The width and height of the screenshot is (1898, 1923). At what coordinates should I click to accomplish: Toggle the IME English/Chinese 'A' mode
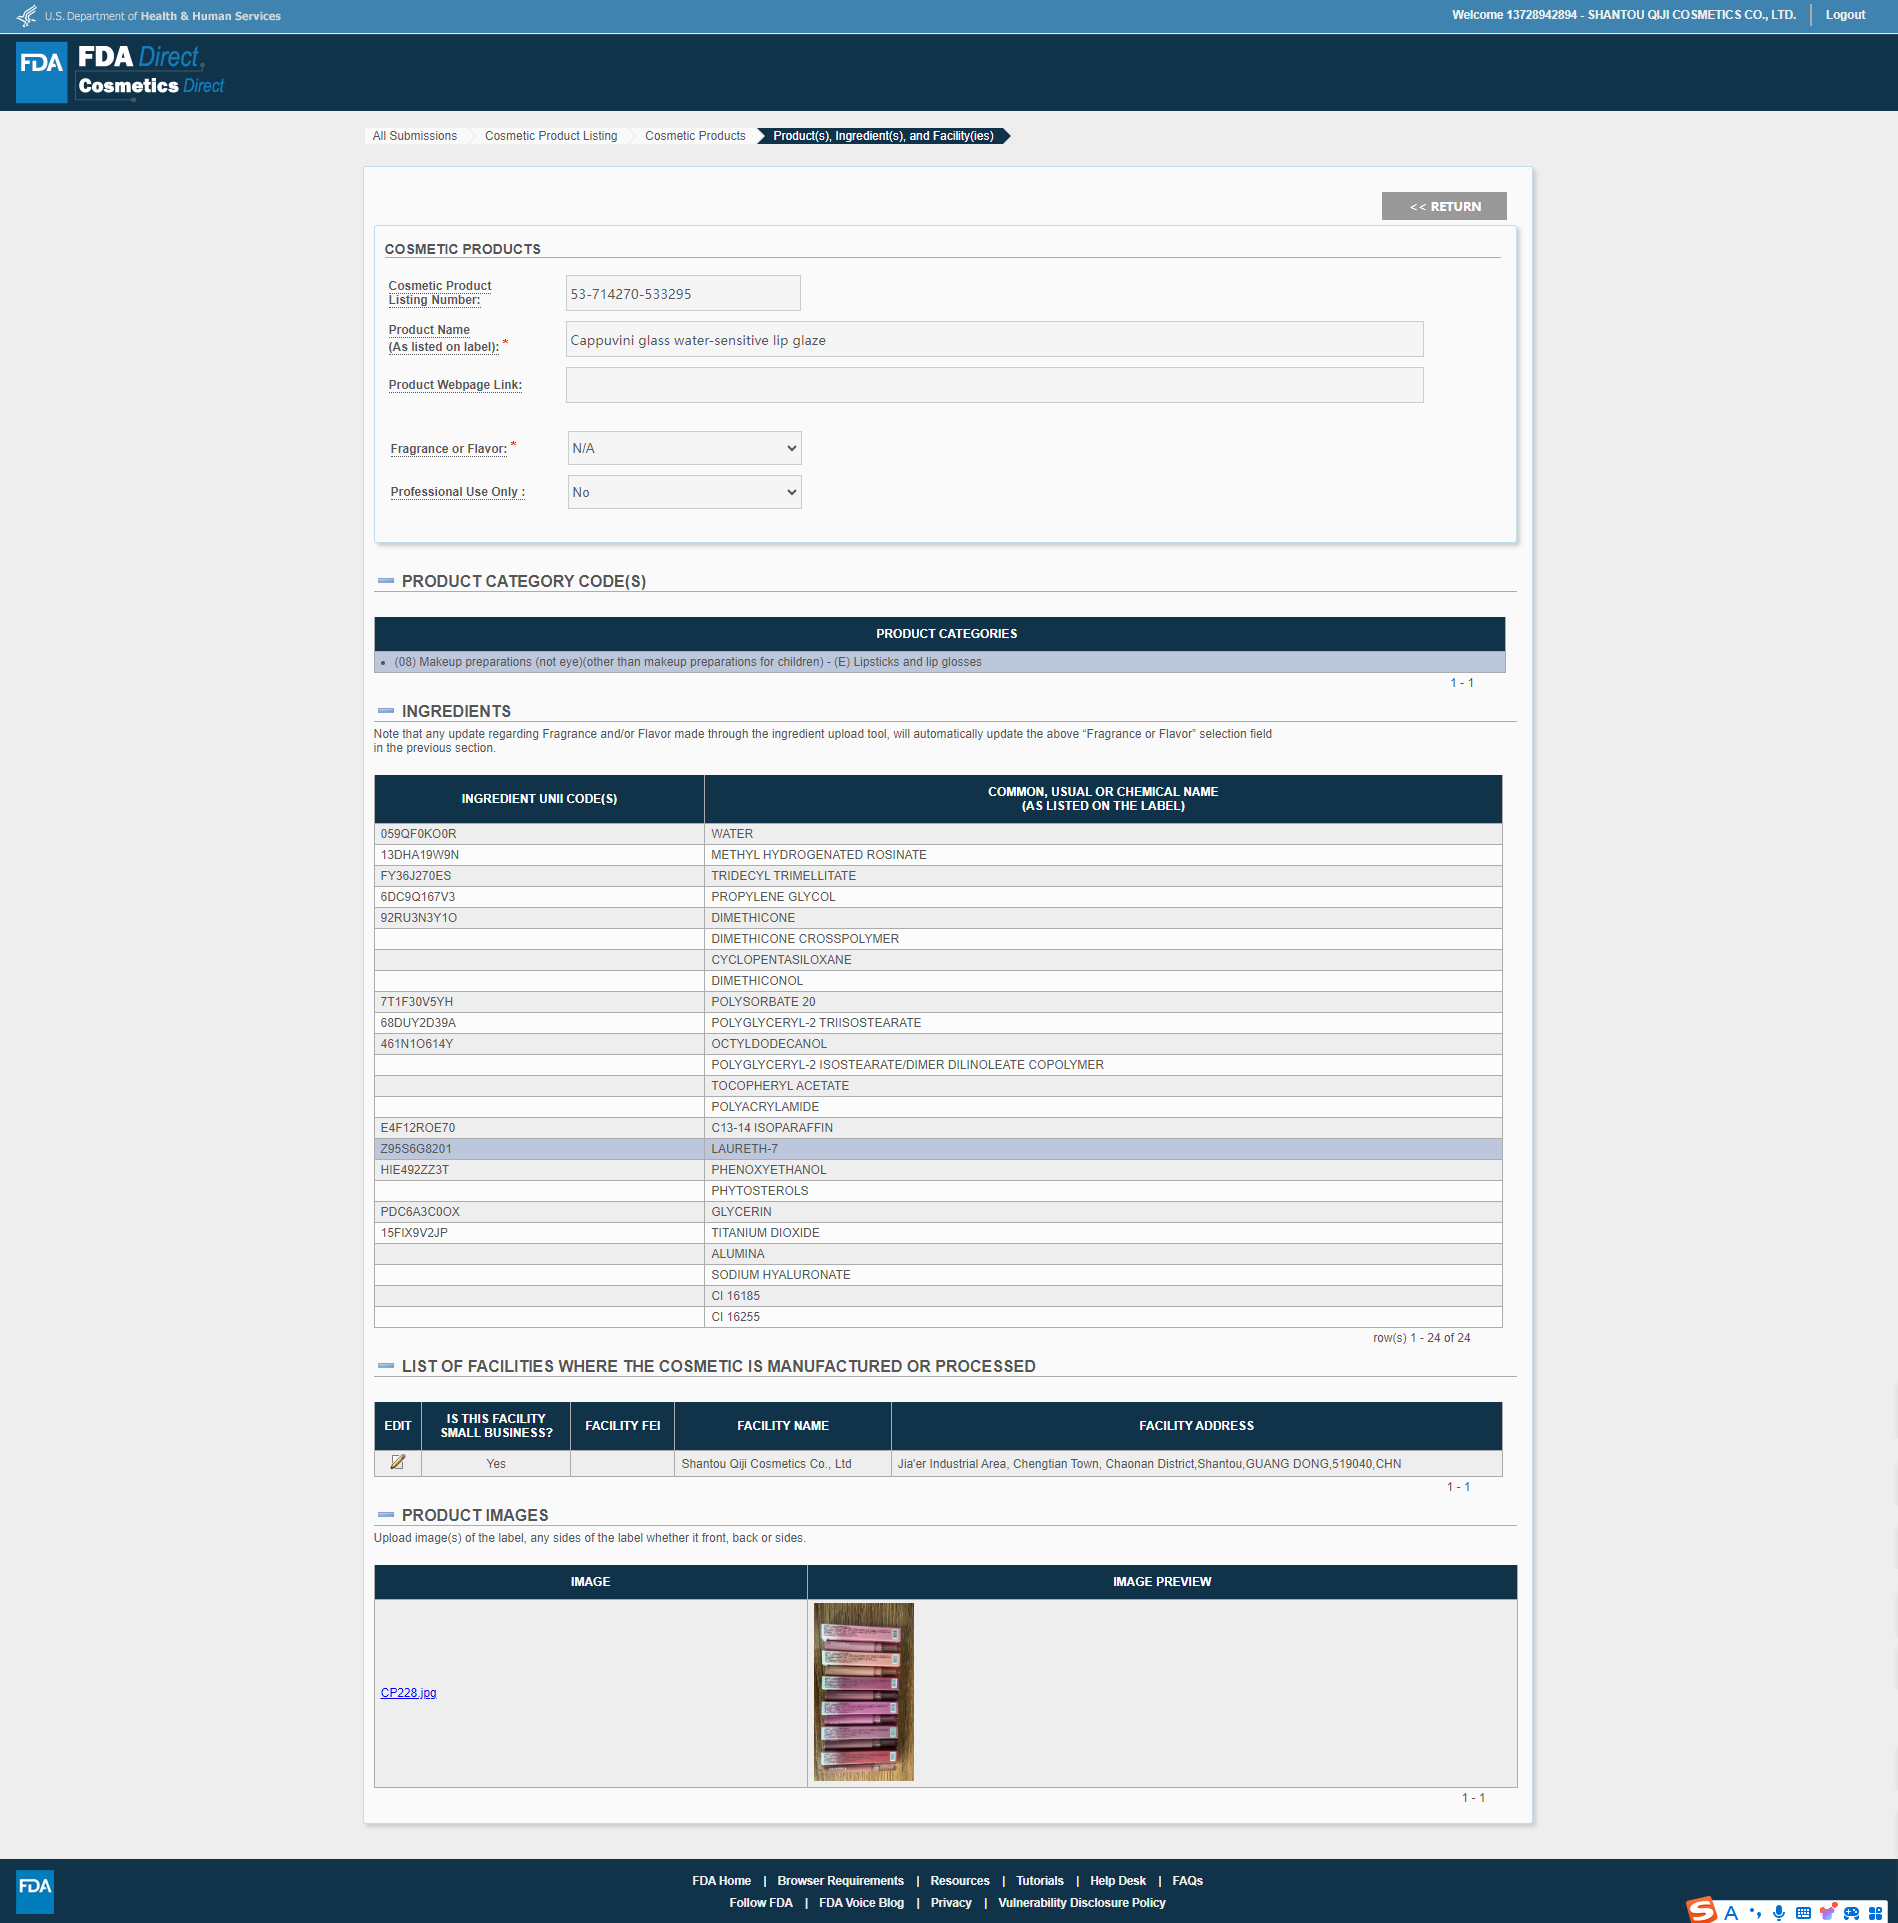coord(1731,1912)
